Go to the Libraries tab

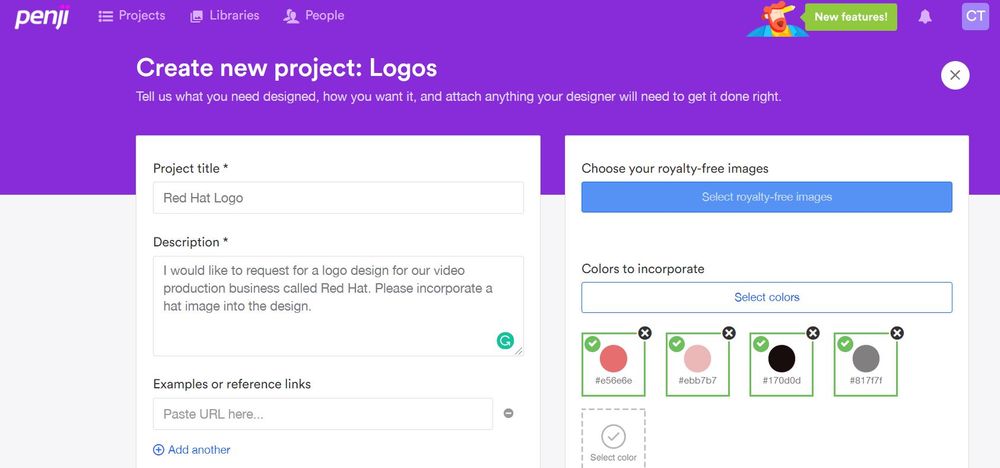tap(224, 16)
